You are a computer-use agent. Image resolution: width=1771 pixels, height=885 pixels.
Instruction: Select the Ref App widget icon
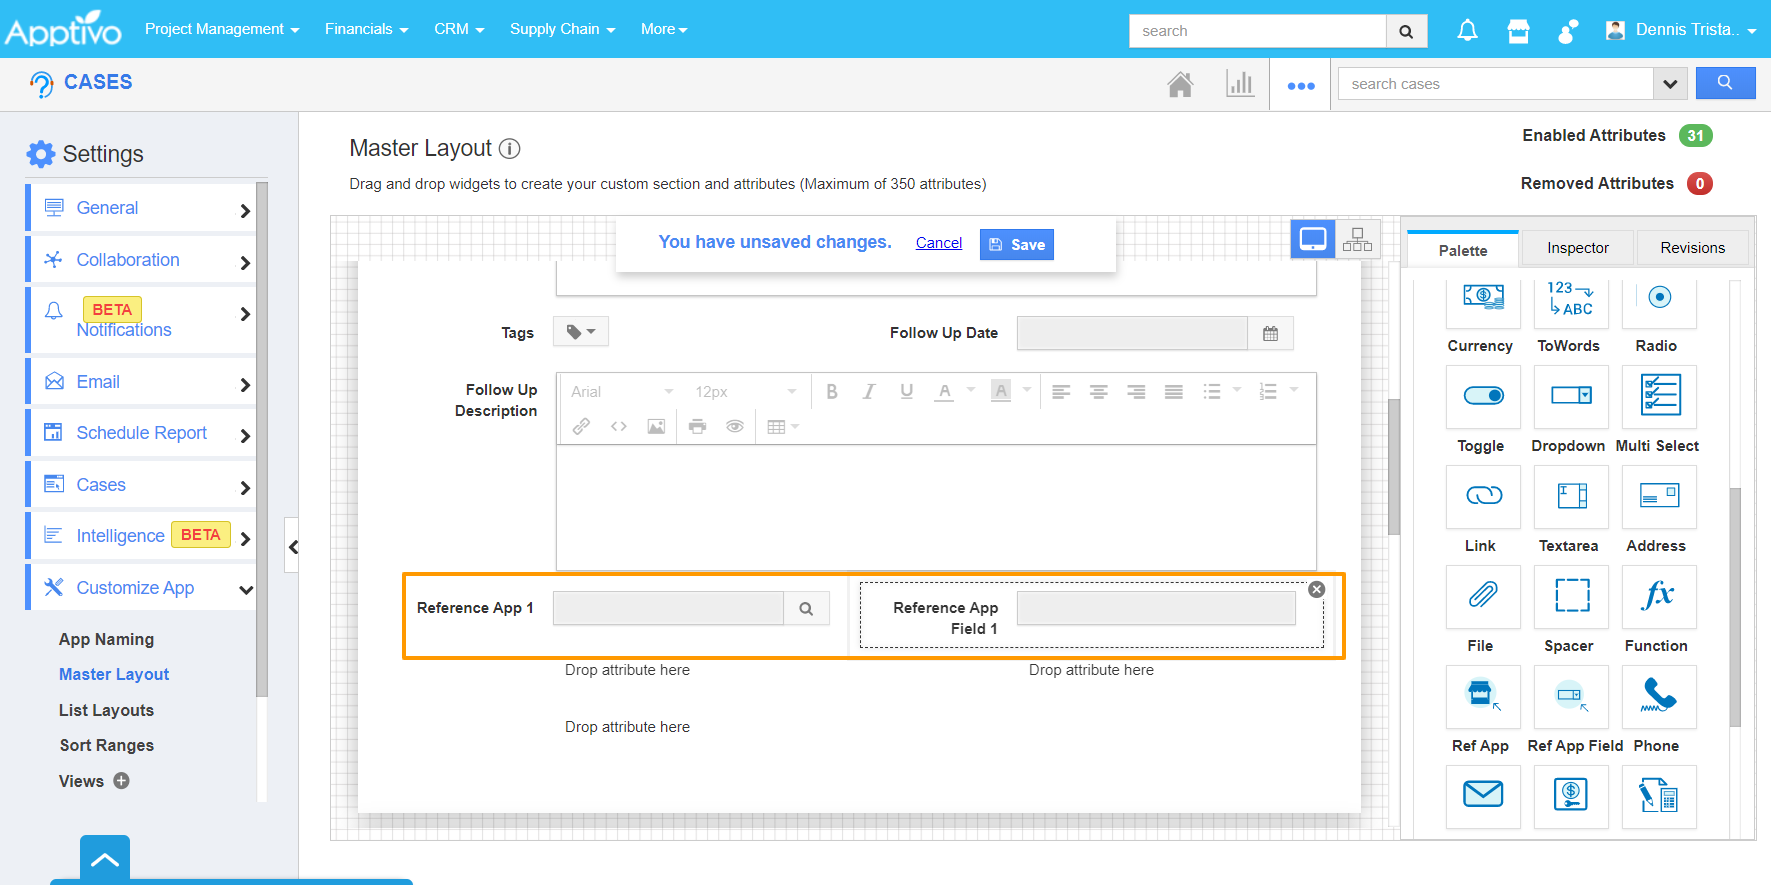tap(1482, 696)
